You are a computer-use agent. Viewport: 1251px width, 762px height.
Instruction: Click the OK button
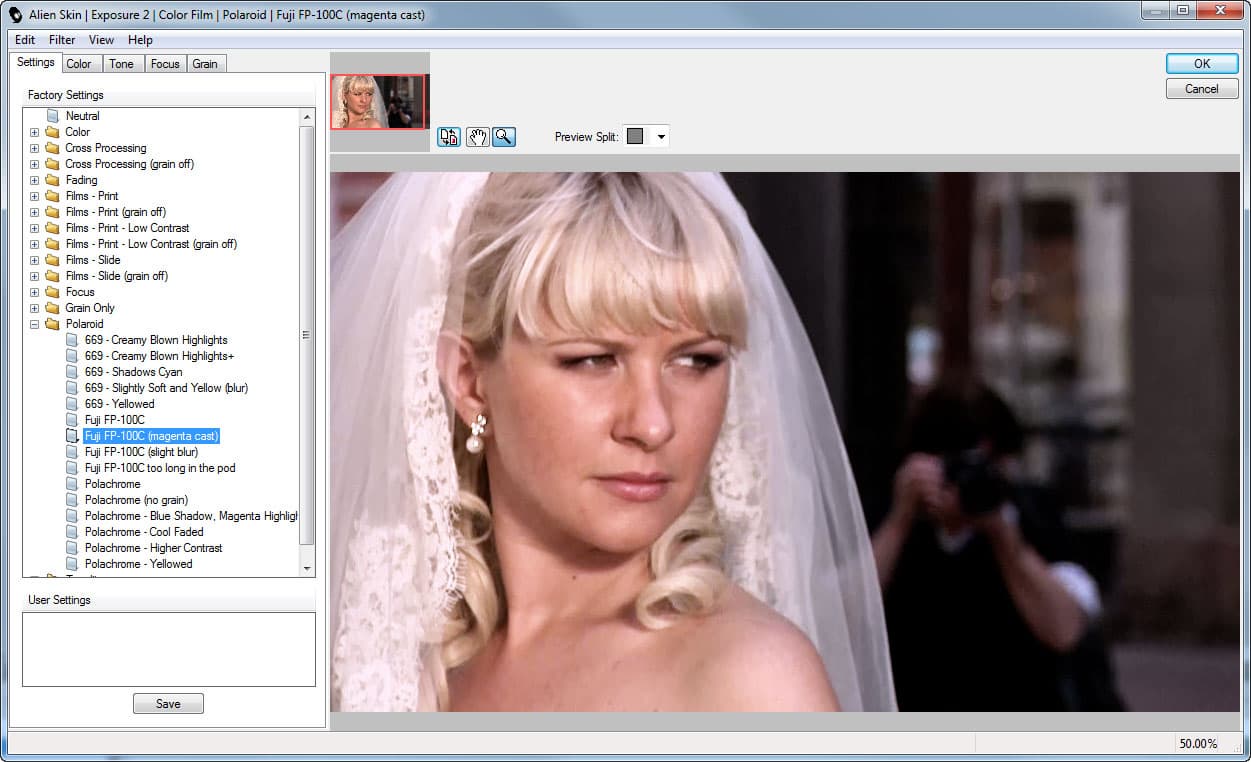(x=1202, y=63)
